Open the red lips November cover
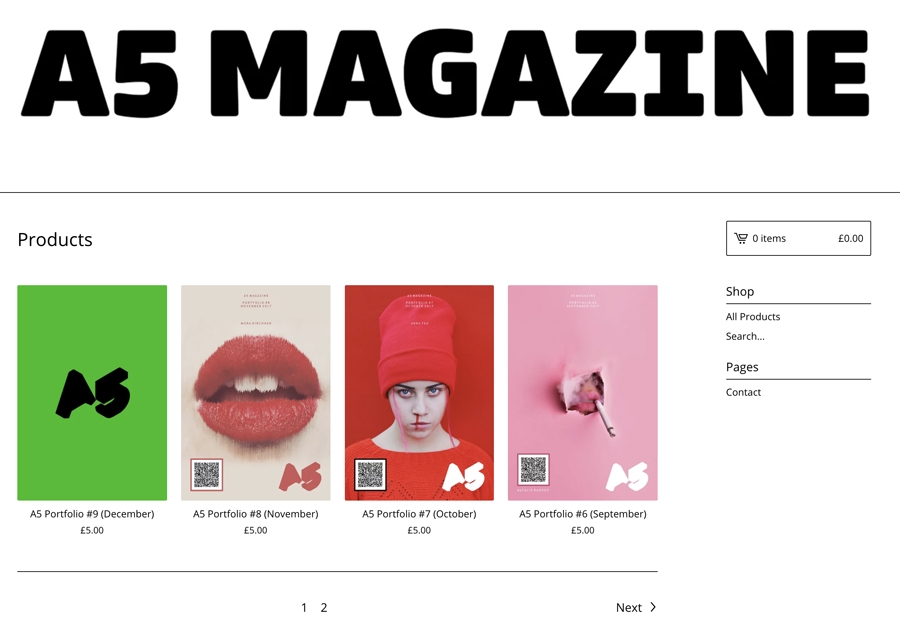Screen dimensions: 900x634 point(255,392)
